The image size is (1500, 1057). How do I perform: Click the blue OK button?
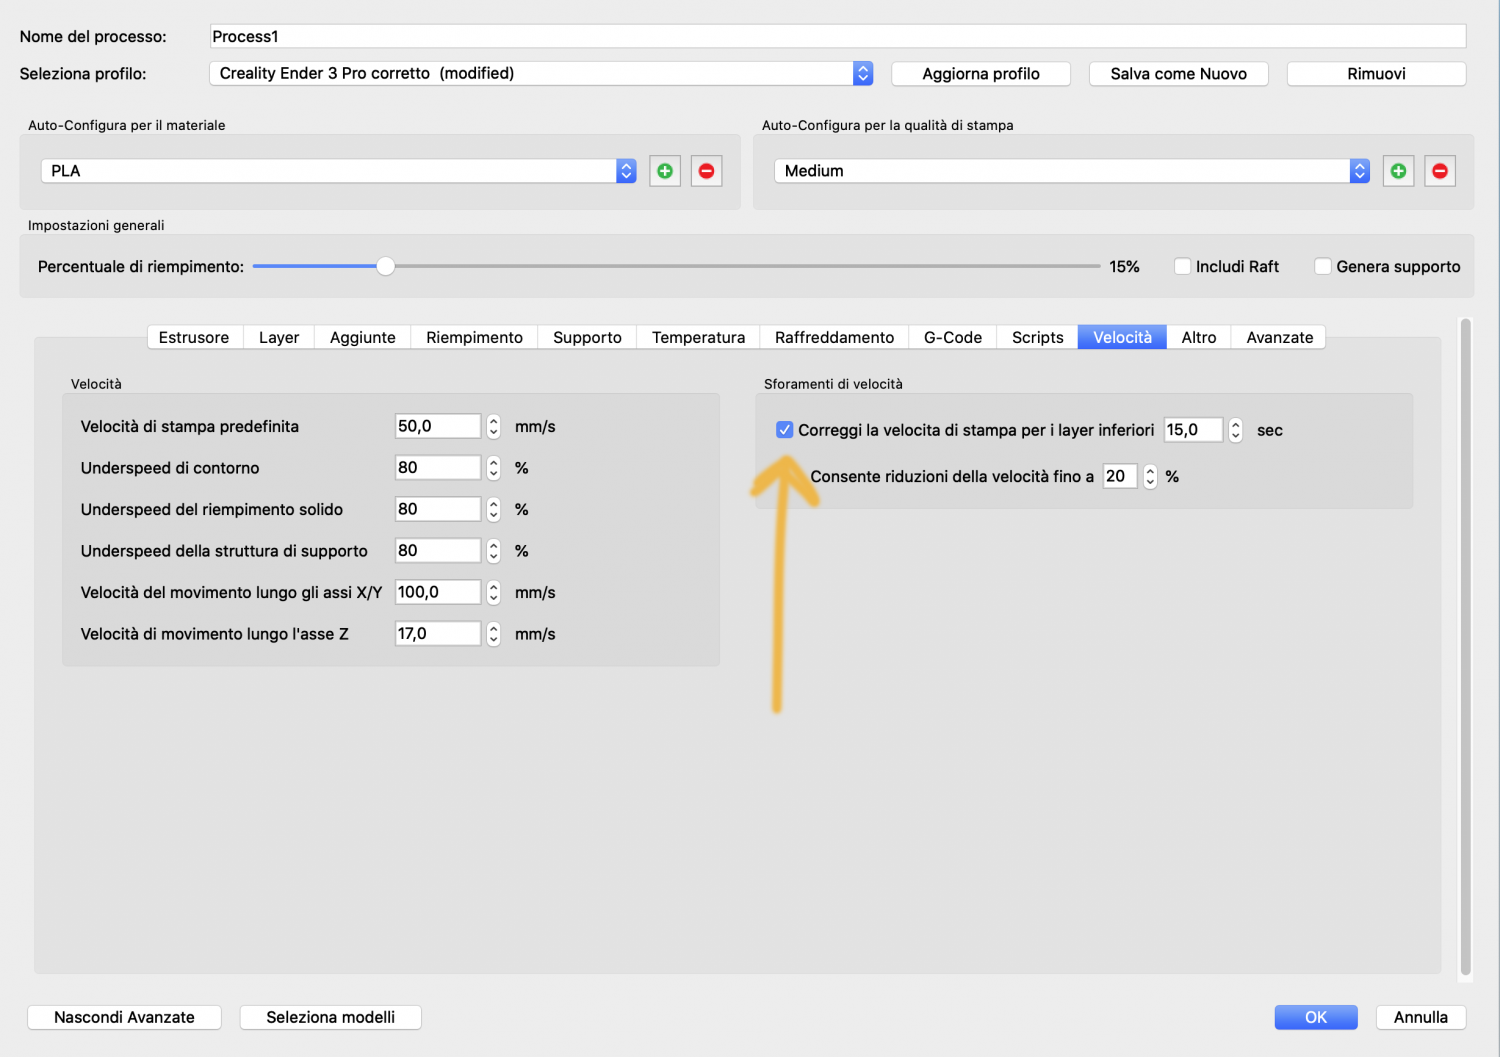coord(1315,1017)
